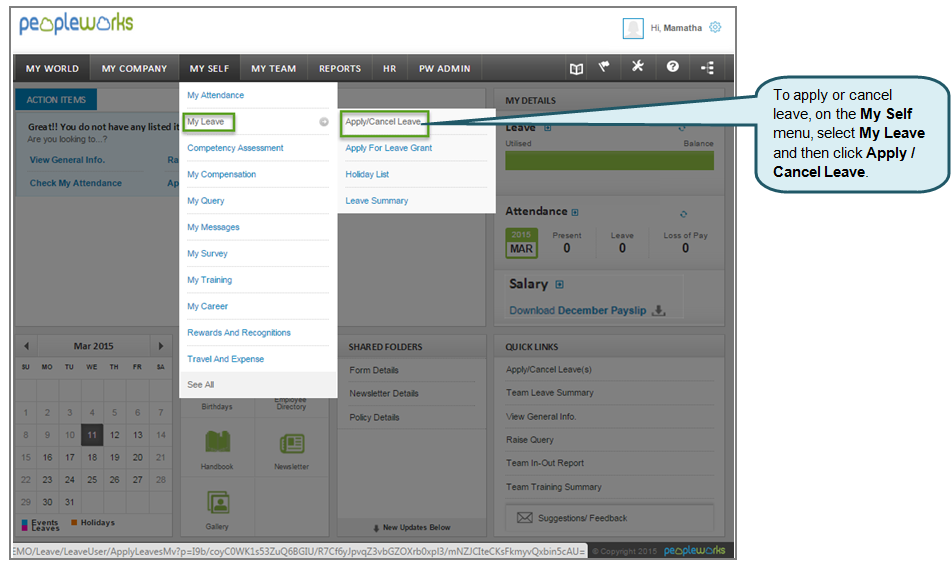Open the MY SELF menu
This screenshot has height=563, width=952.
click(209, 69)
